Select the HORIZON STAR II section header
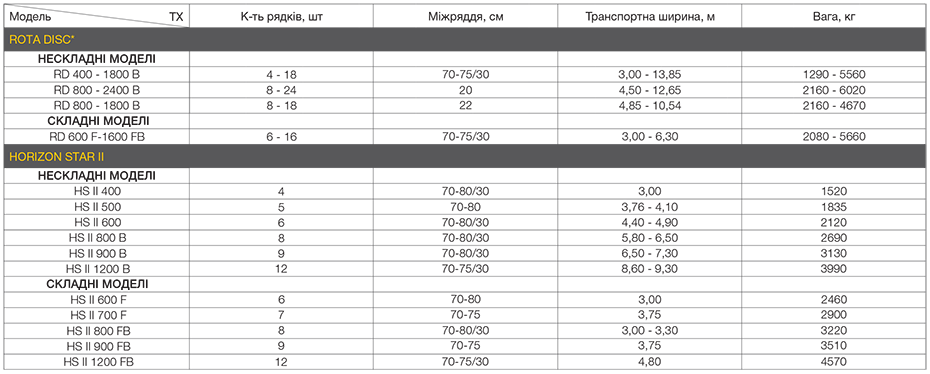Screen dimensions: 930x374 click(x=465, y=156)
